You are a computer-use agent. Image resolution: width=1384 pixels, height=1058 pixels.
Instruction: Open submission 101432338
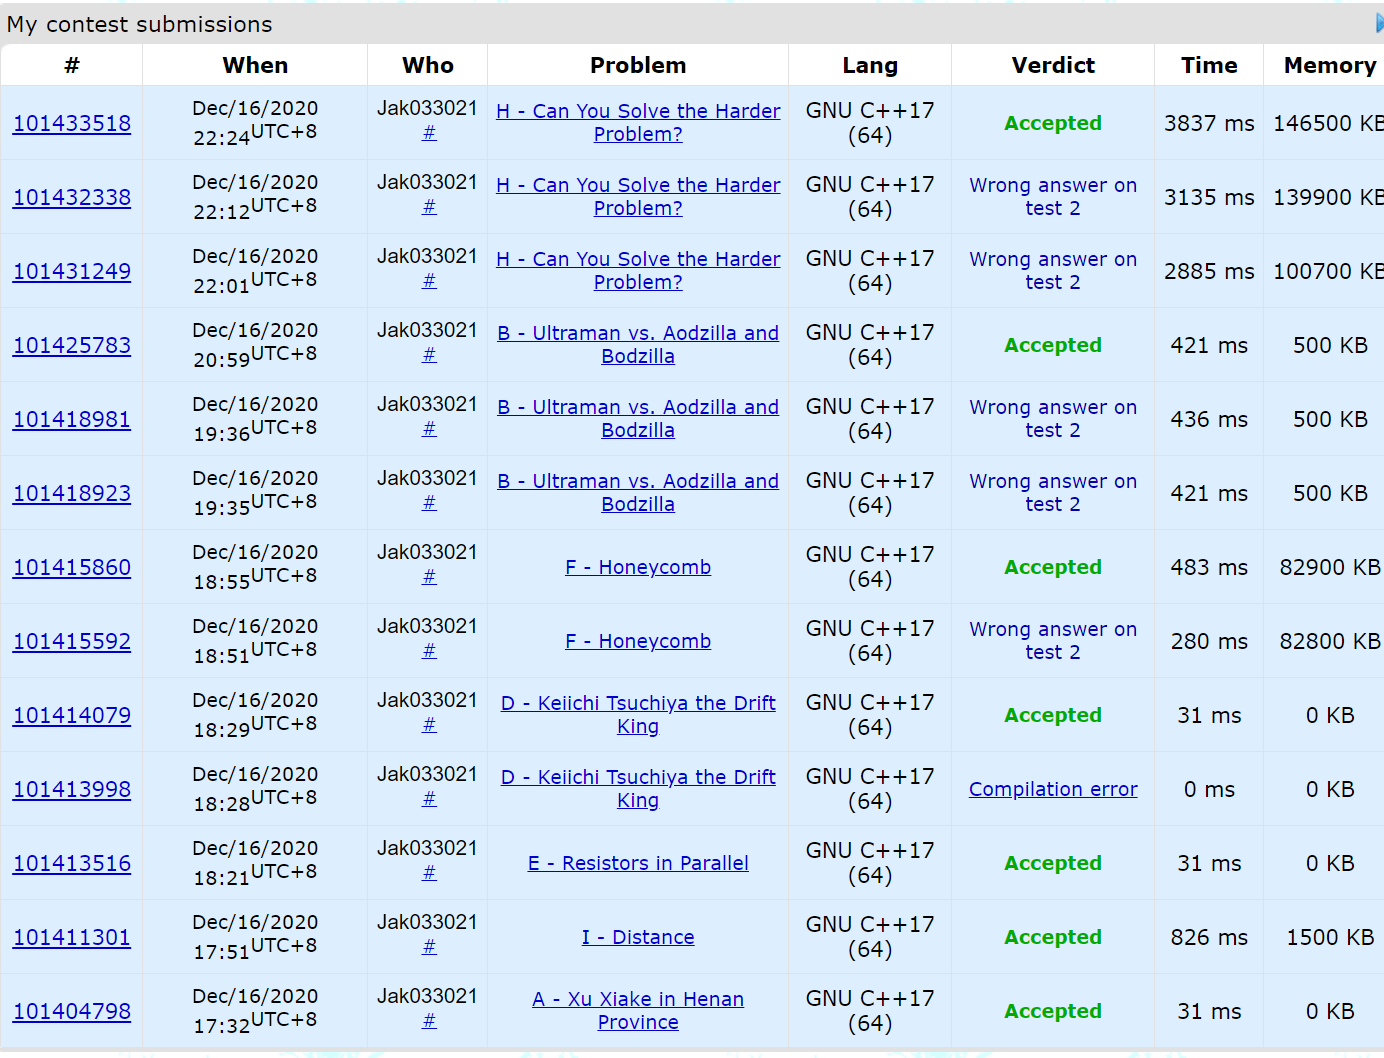[x=72, y=197]
